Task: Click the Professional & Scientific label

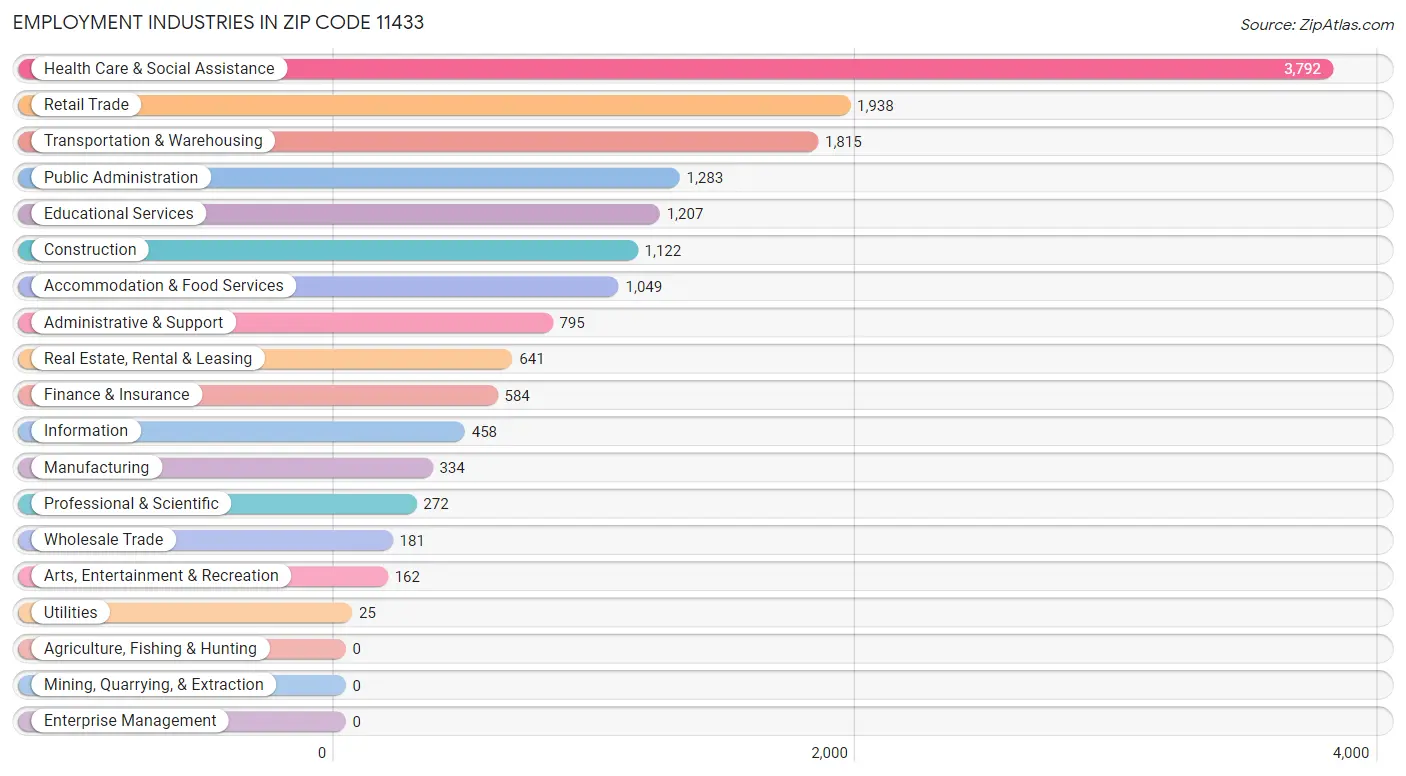Action: (131, 504)
